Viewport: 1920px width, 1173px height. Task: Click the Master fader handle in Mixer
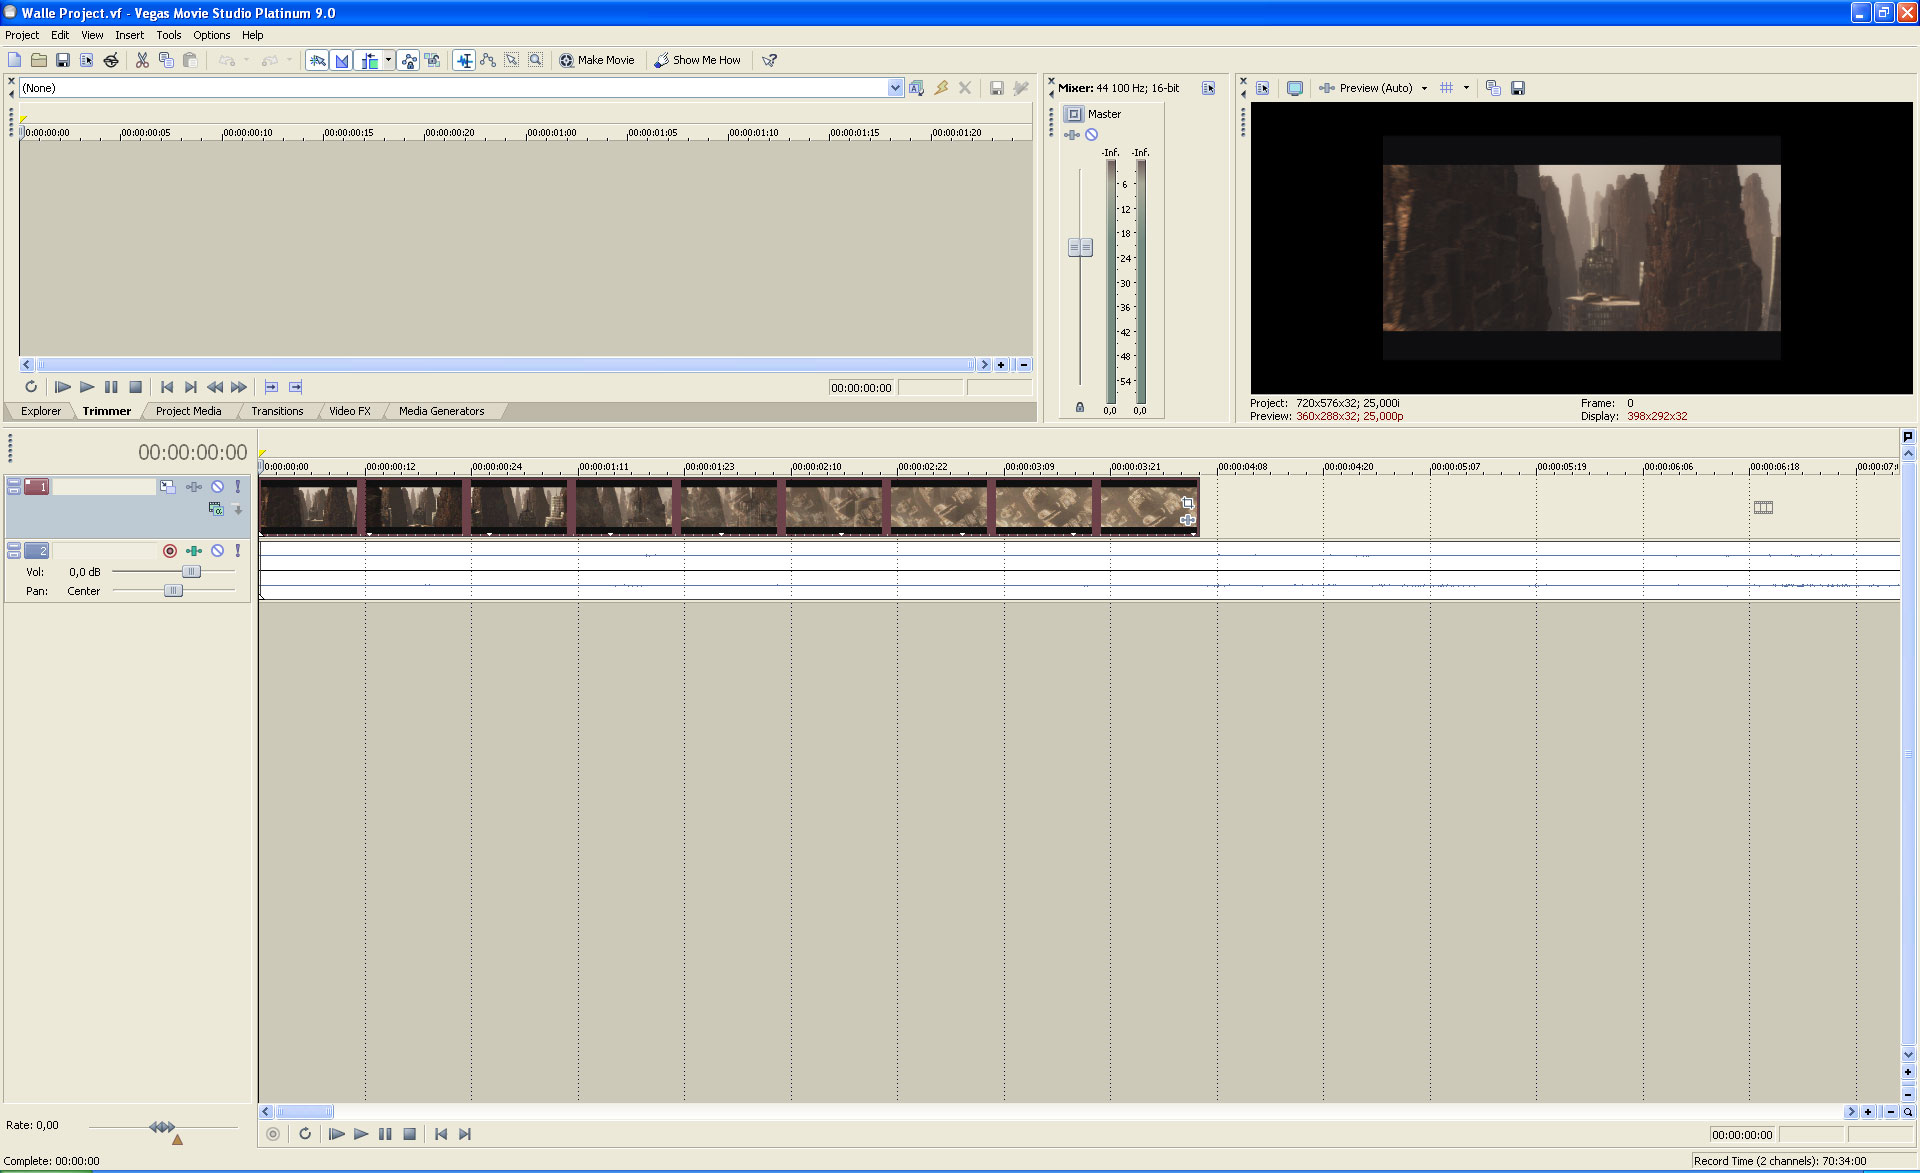click(1080, 247)
